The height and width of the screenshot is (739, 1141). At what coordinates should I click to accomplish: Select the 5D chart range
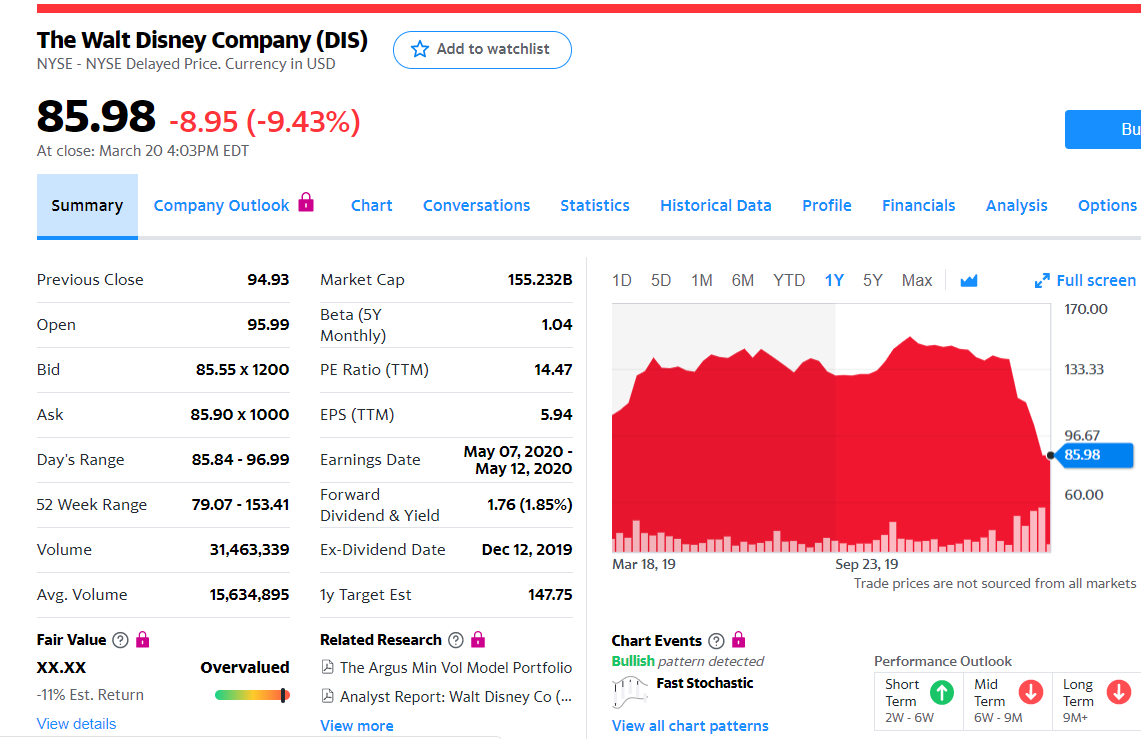pyautogui.click(x=661, y=281)
